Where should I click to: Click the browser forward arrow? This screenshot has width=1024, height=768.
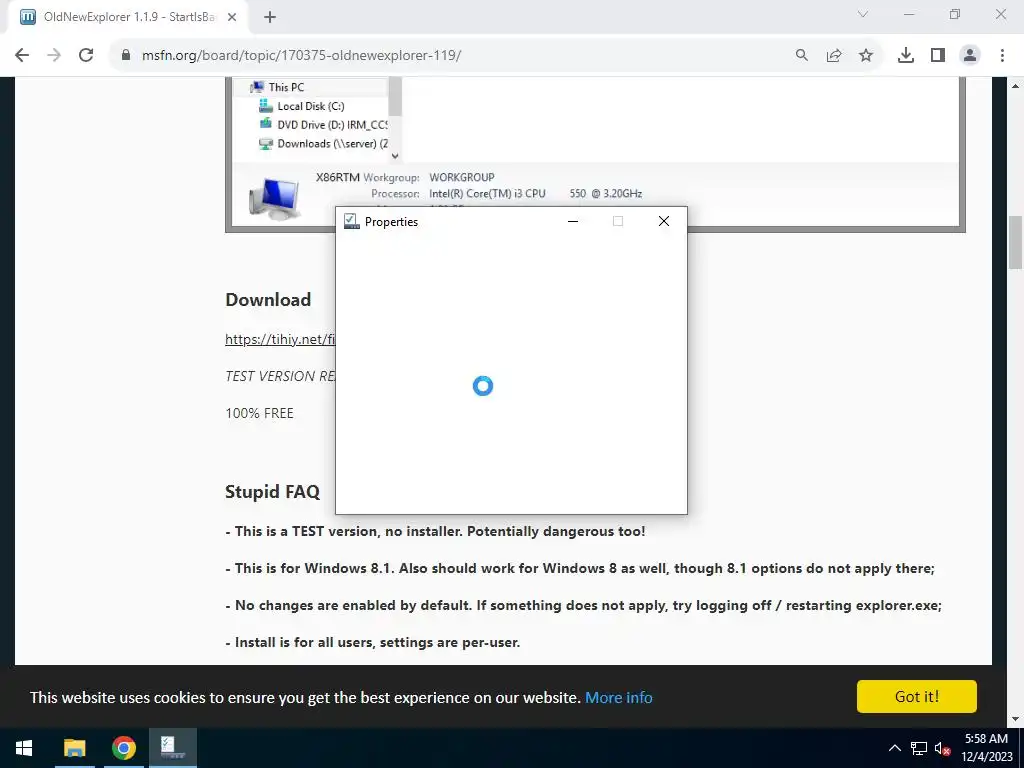(x=54, y=56)
